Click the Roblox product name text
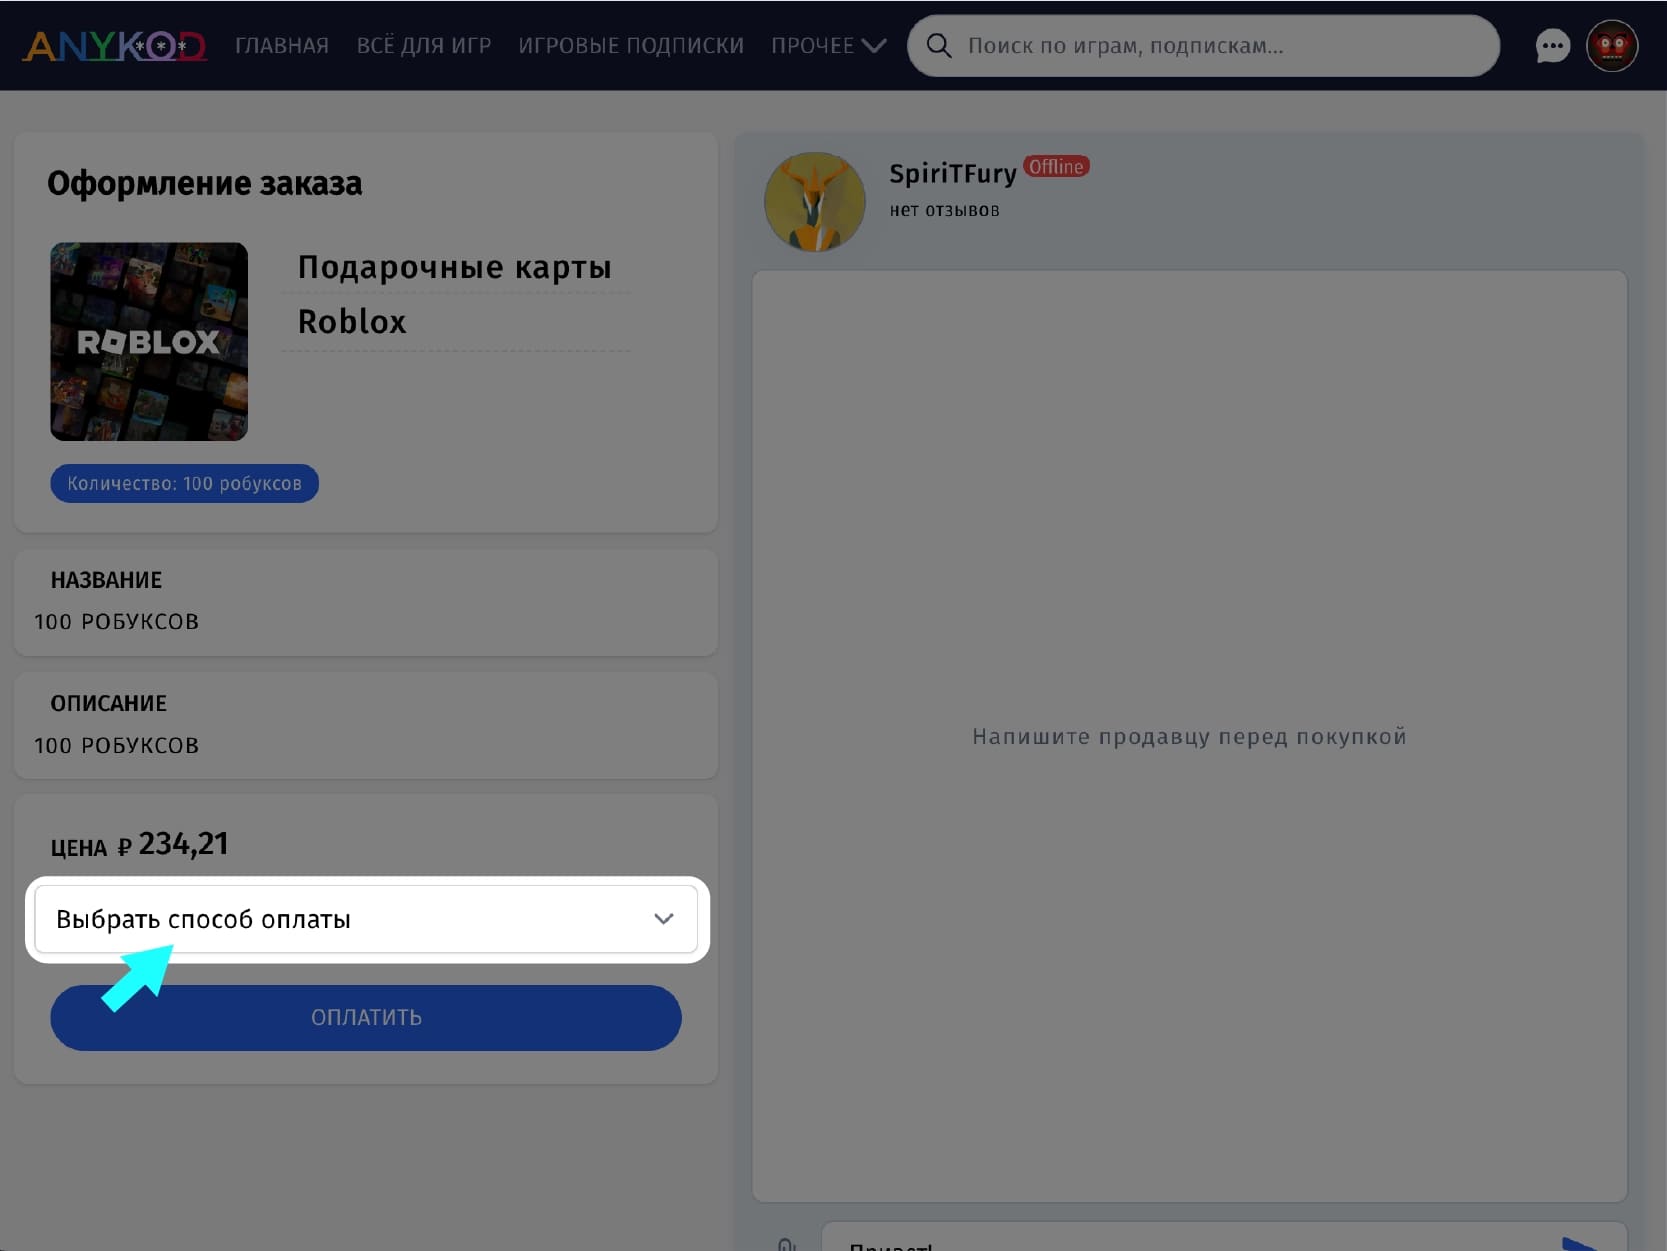 click(352, 322)
